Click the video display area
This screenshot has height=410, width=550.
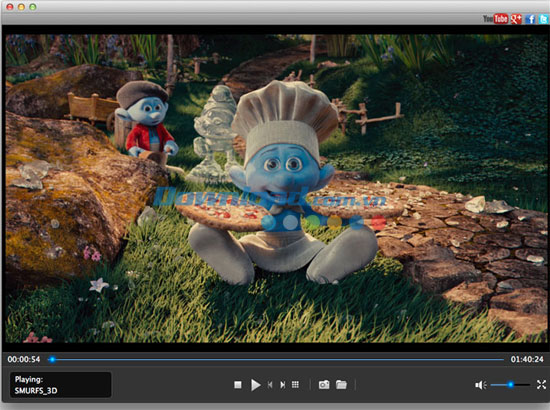(276, 188)
